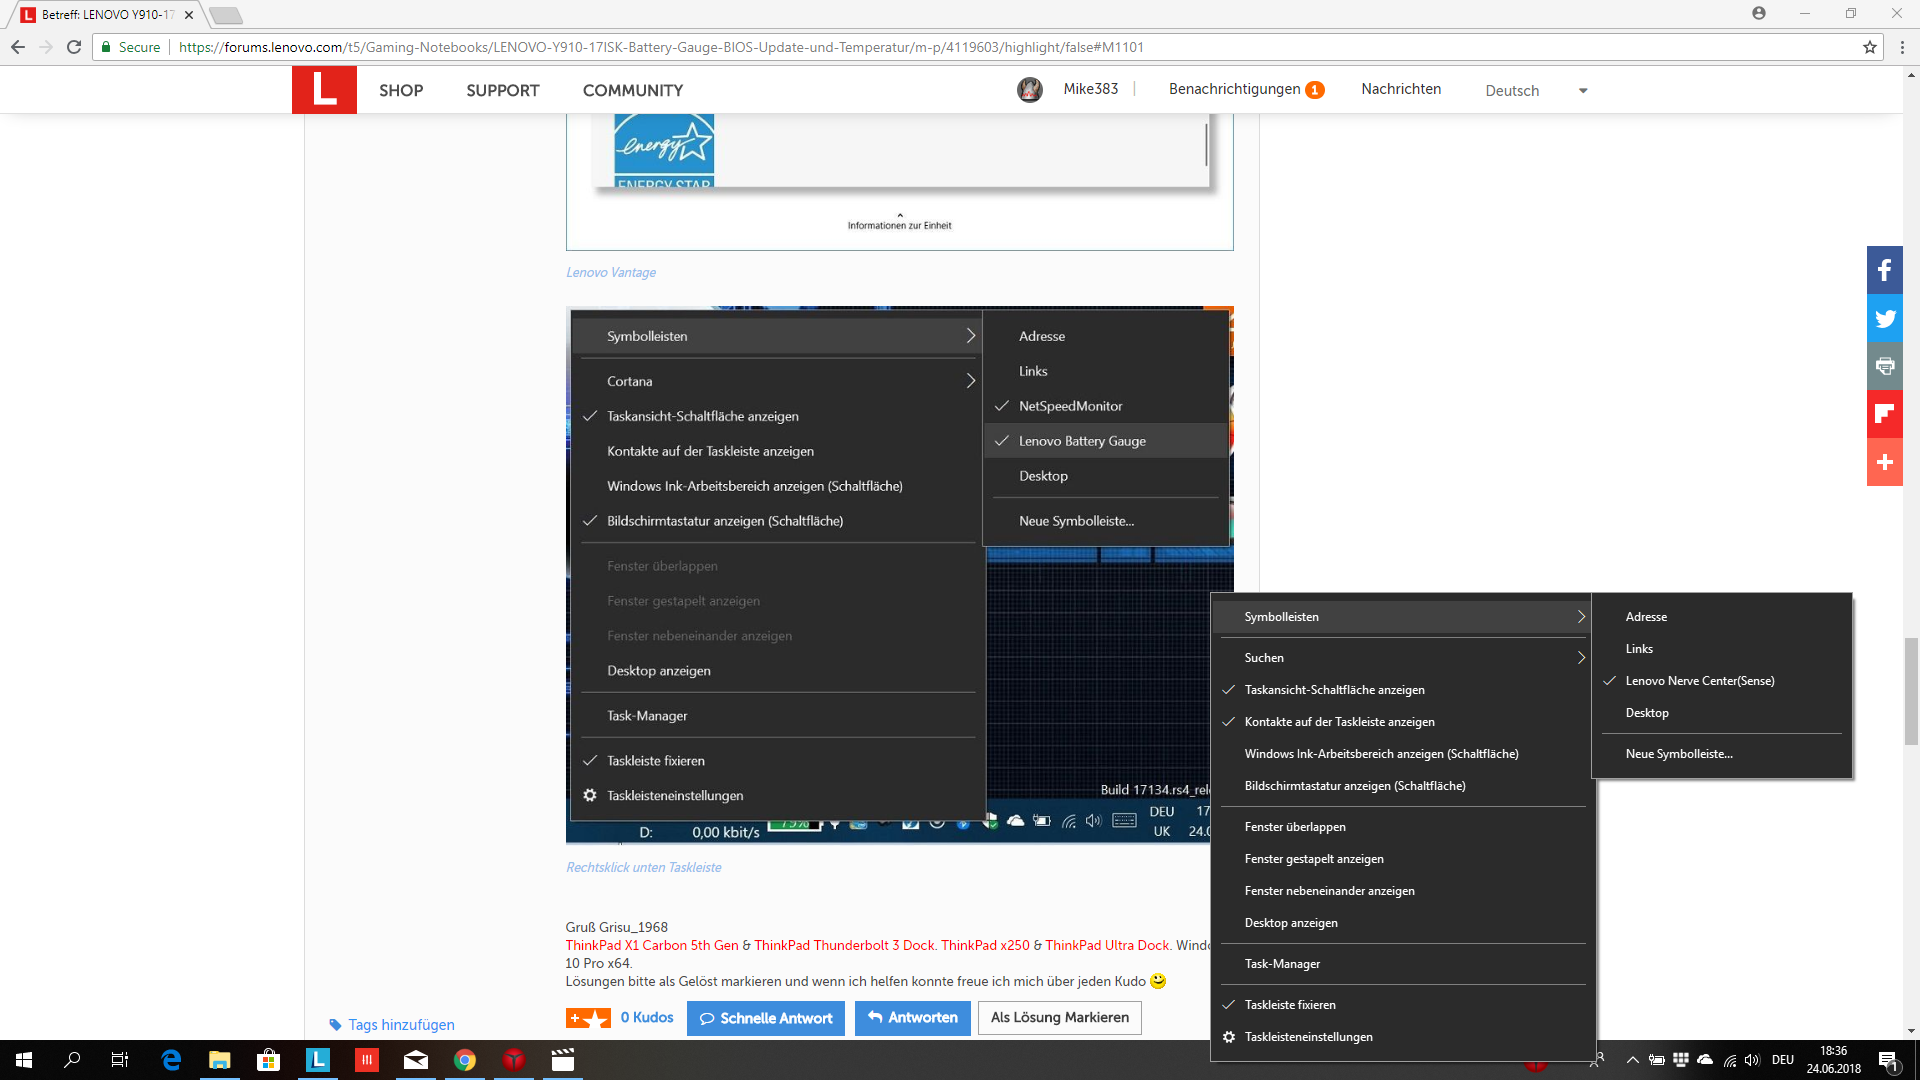Open the embedded taskbar context menu screenshot
Screen dimensions: 1920x1080
[x=899, y=575]
